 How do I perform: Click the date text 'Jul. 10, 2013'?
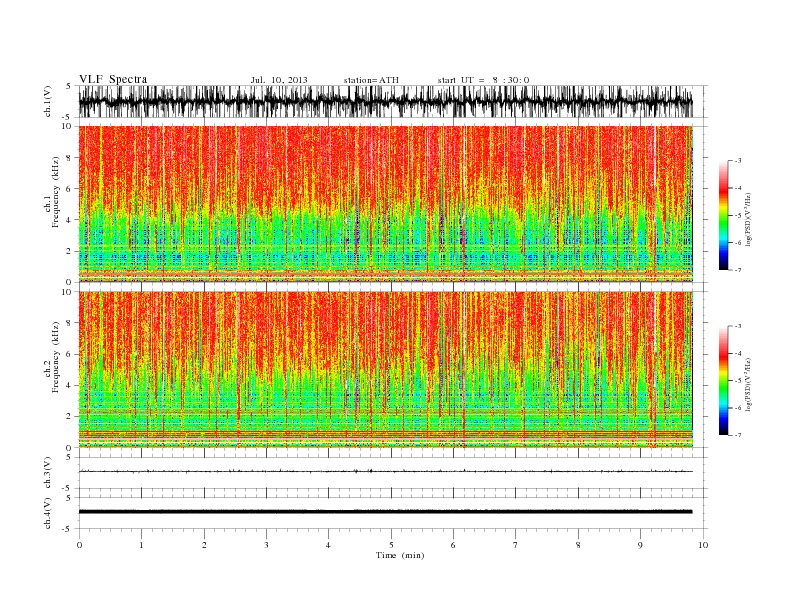click(279, 80)
